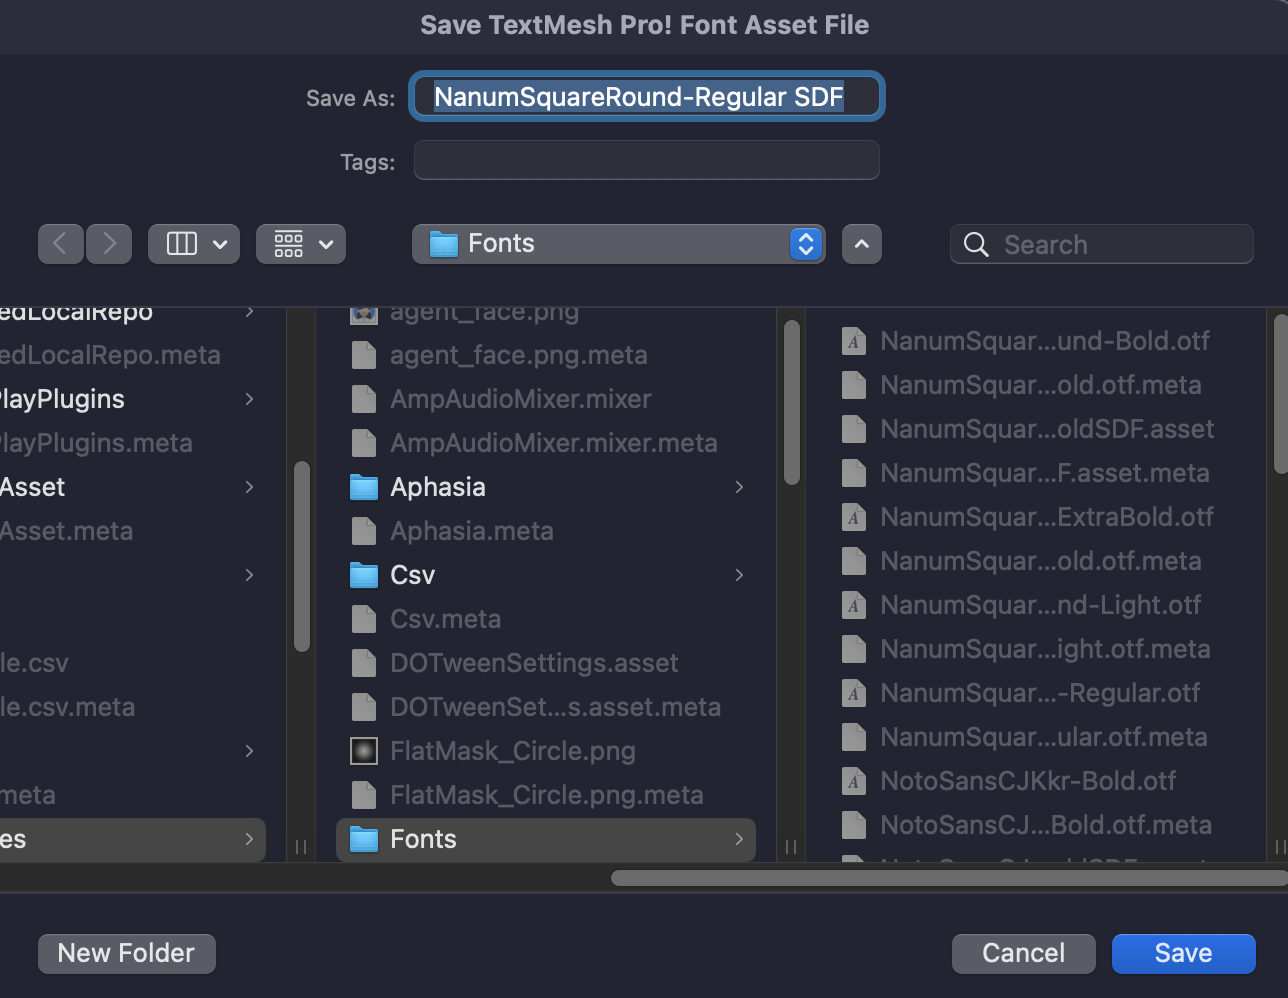Open the column view options dropdown
1288x998 pixels.
(x=194, y=244)
